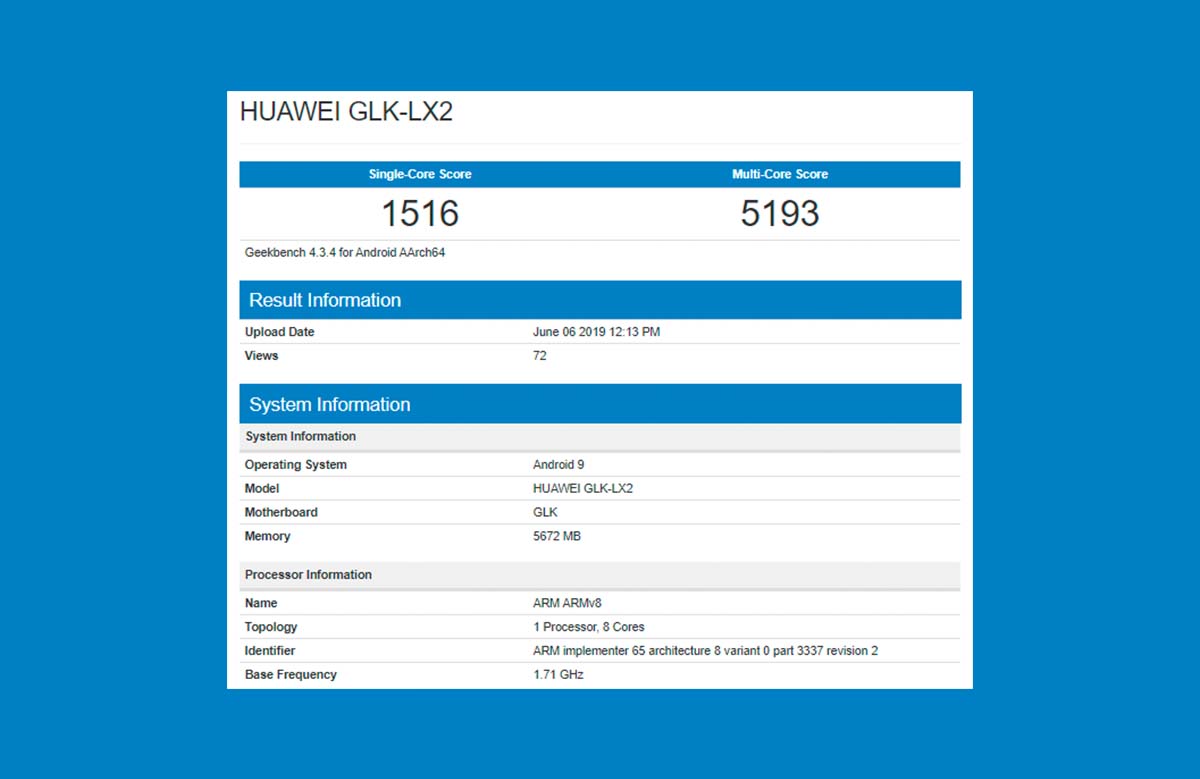This screenshot has width=1200, height=779.
Task: Select the ARM implementer 65 identifier string
Action: (706, 652)
